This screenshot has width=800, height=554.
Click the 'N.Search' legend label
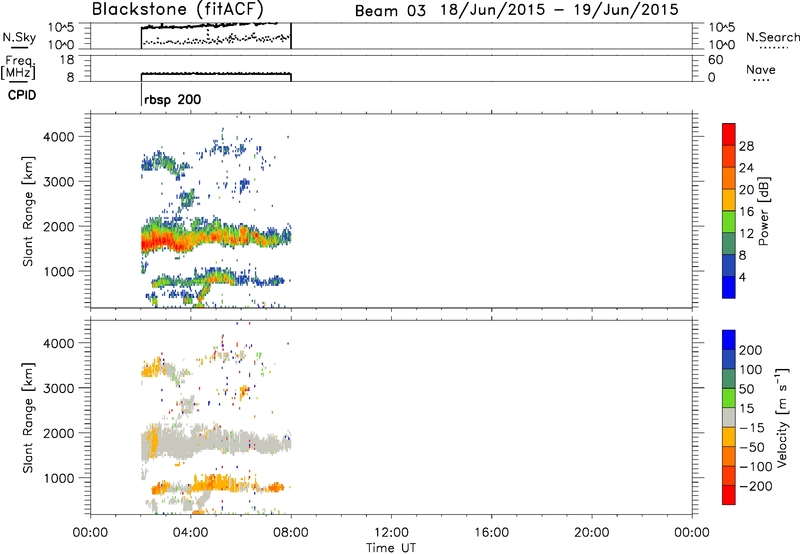772,37
